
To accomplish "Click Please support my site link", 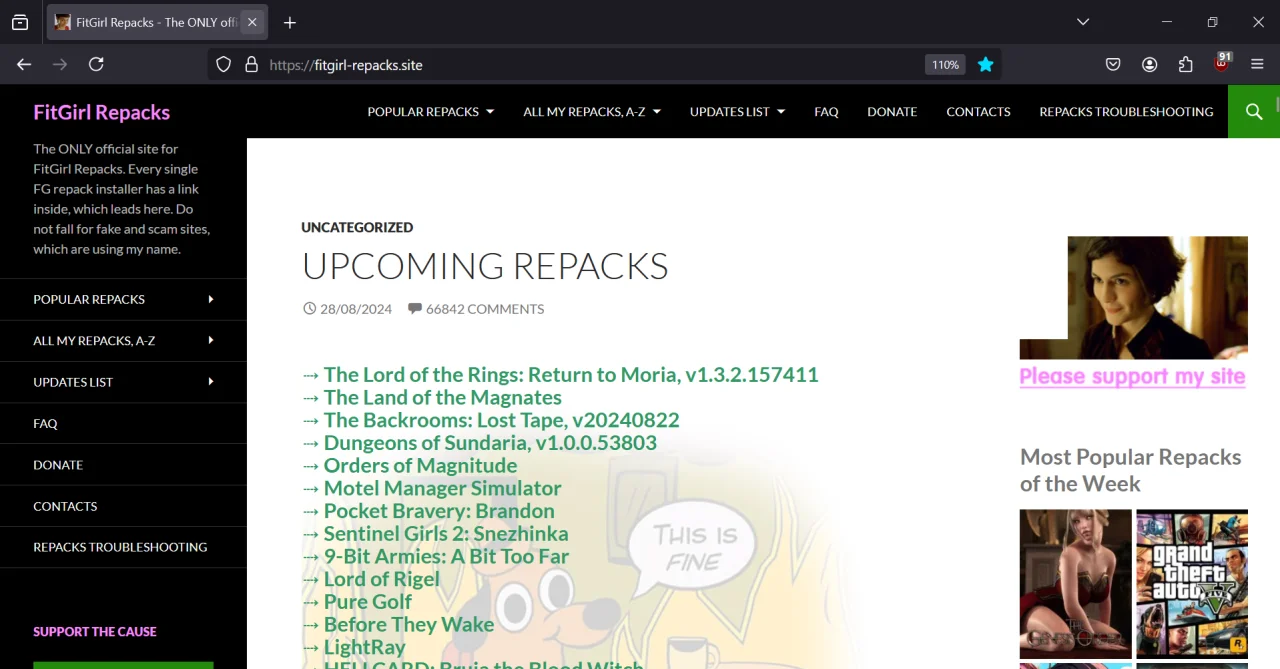I will point(1132,377).
